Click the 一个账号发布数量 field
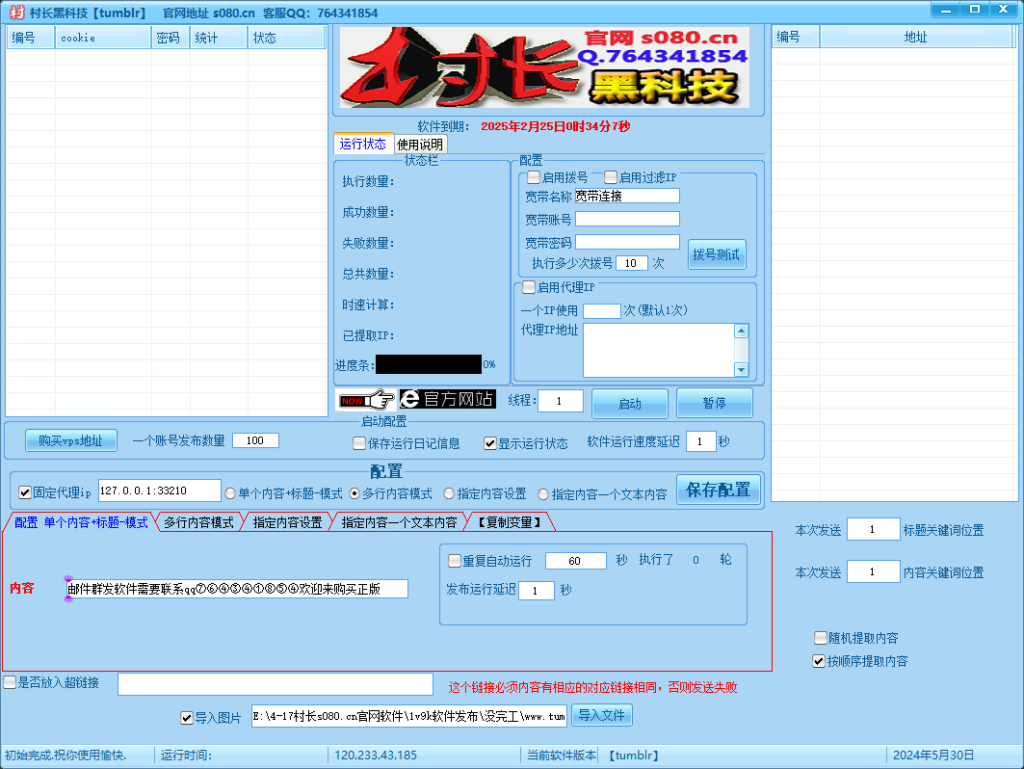This screenshot has height=769, width=1024. point(255,441)
